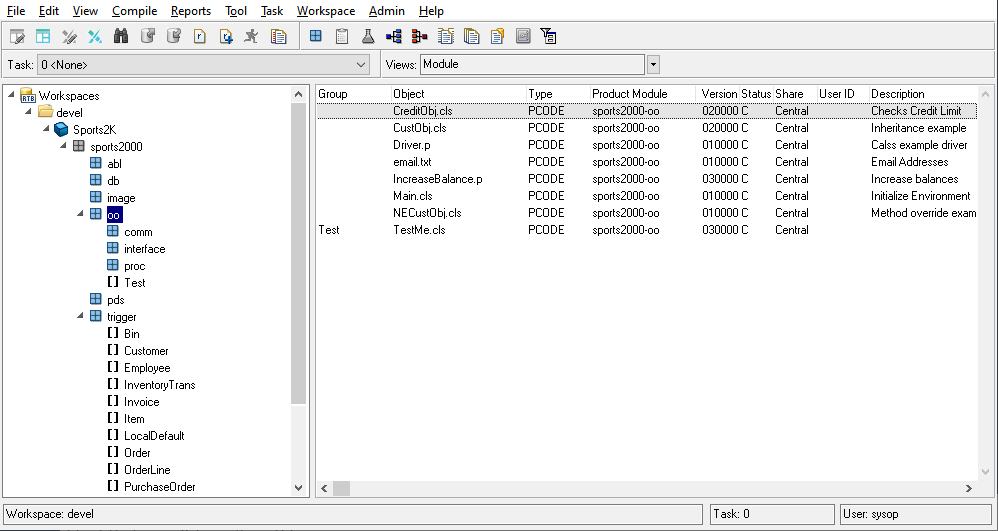Select the IncreaseBalance.p object
The height and width of the screenshot is (531, 998).
tap(437, 179)
